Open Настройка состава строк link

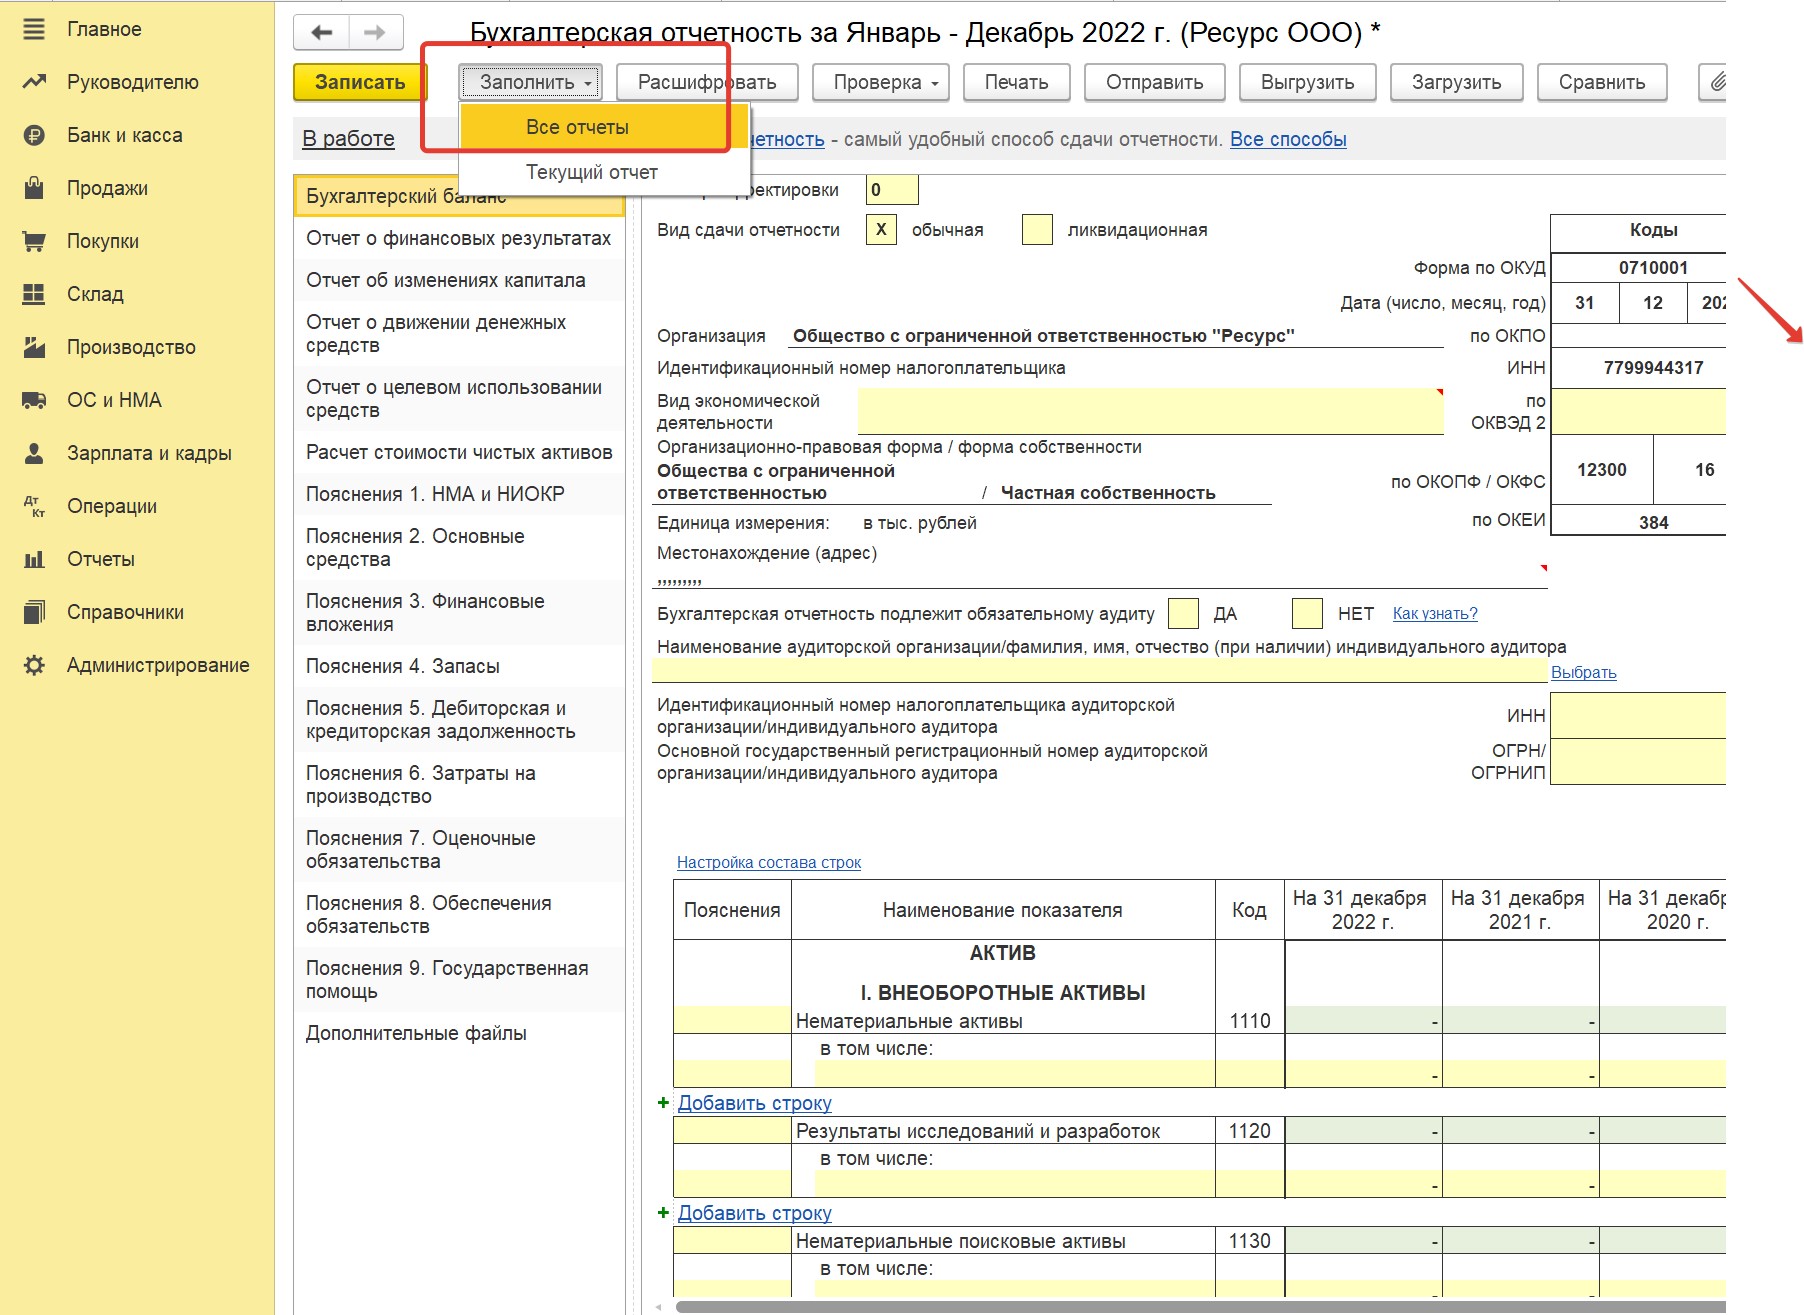(x=769, y=862)
